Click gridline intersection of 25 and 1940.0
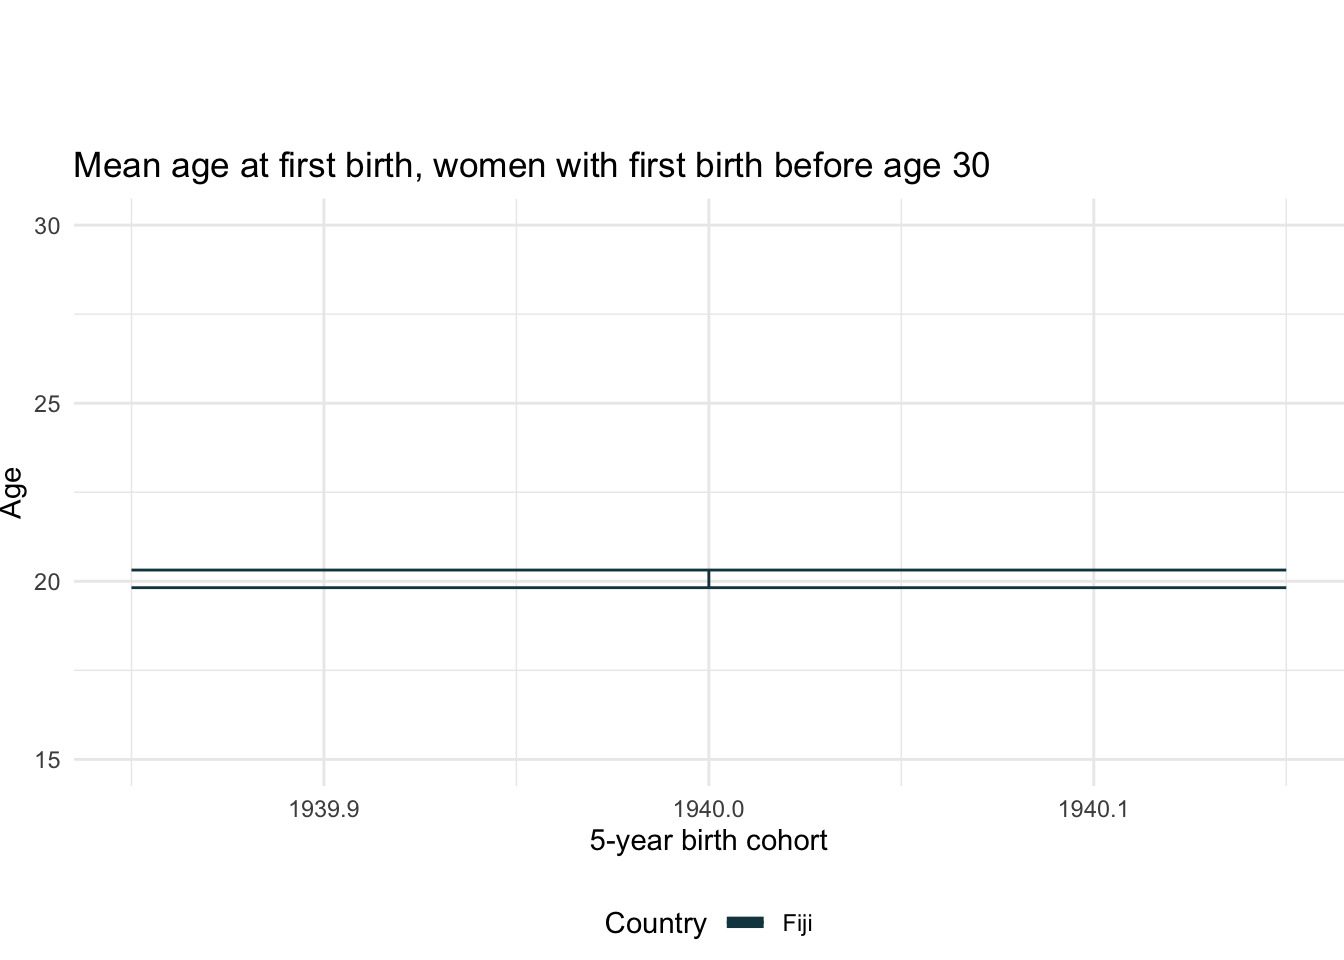Image resolution: width=1344 pixels, height=960 pixels. tap(709, 404)
